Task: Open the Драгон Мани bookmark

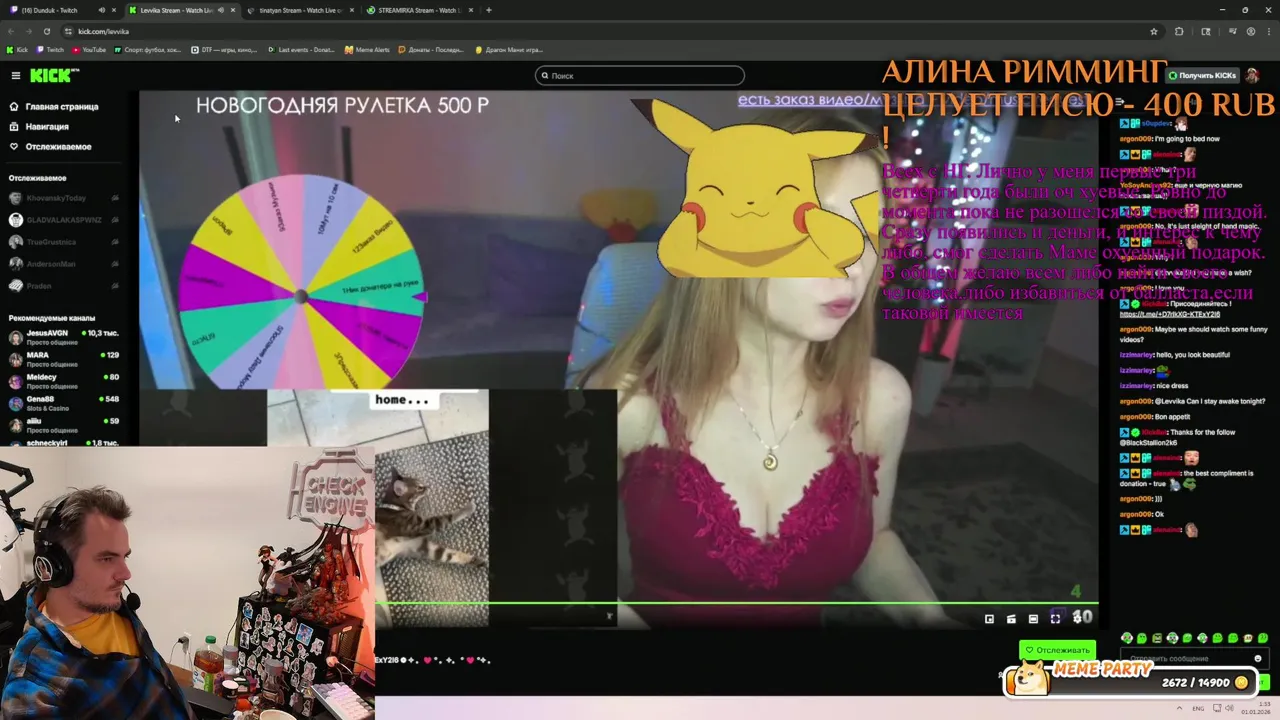Action: click(509, 49)
